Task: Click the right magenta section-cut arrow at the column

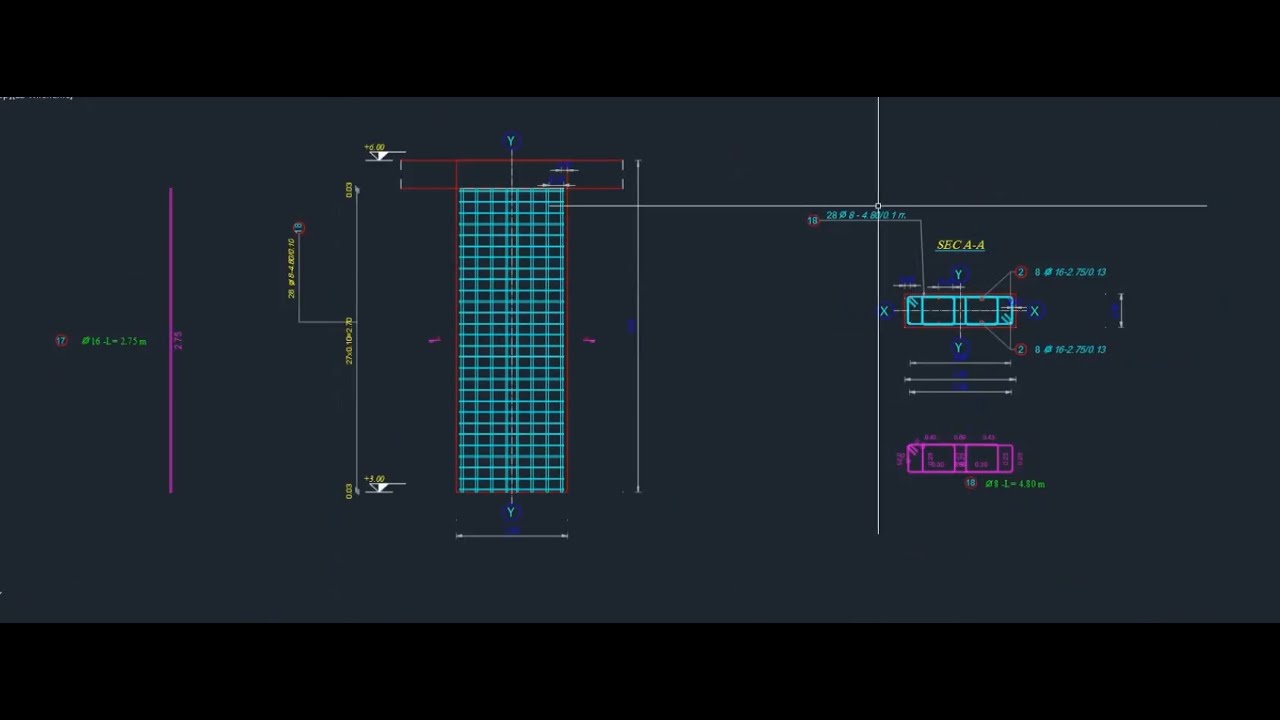Action: click(x=590, y=341)
